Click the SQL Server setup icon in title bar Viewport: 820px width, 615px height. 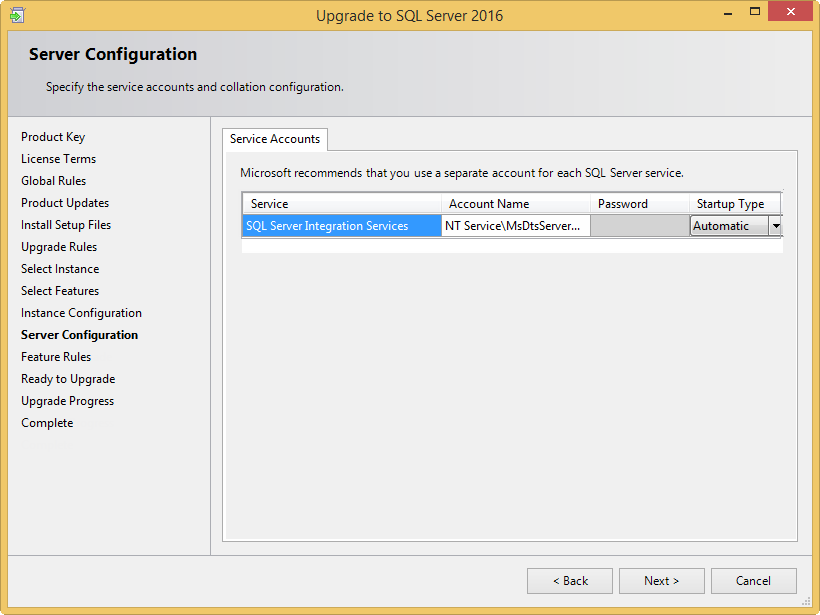(16, 15)
